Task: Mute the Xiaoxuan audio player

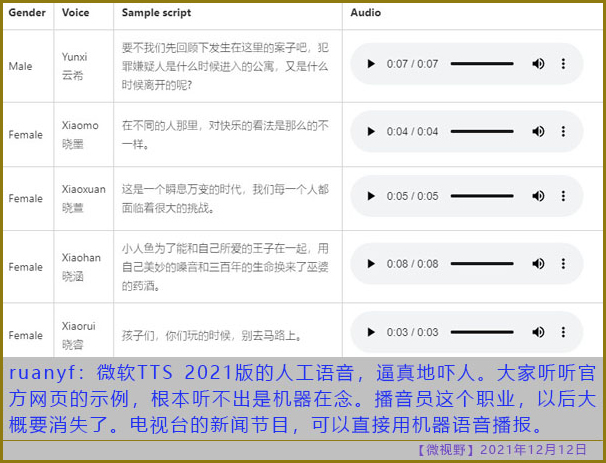Action: [x=538, y=196]
